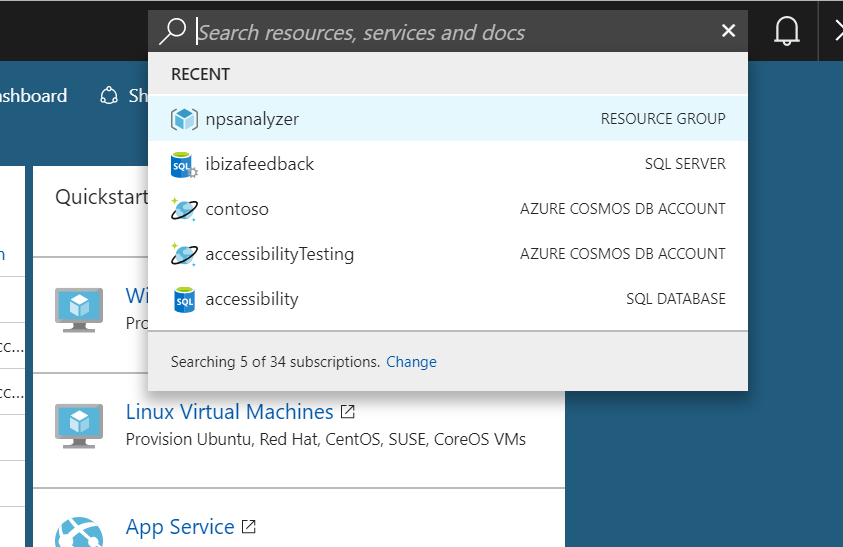Click Change subscriptions link

pyautogui.click(x=411, y=362)
